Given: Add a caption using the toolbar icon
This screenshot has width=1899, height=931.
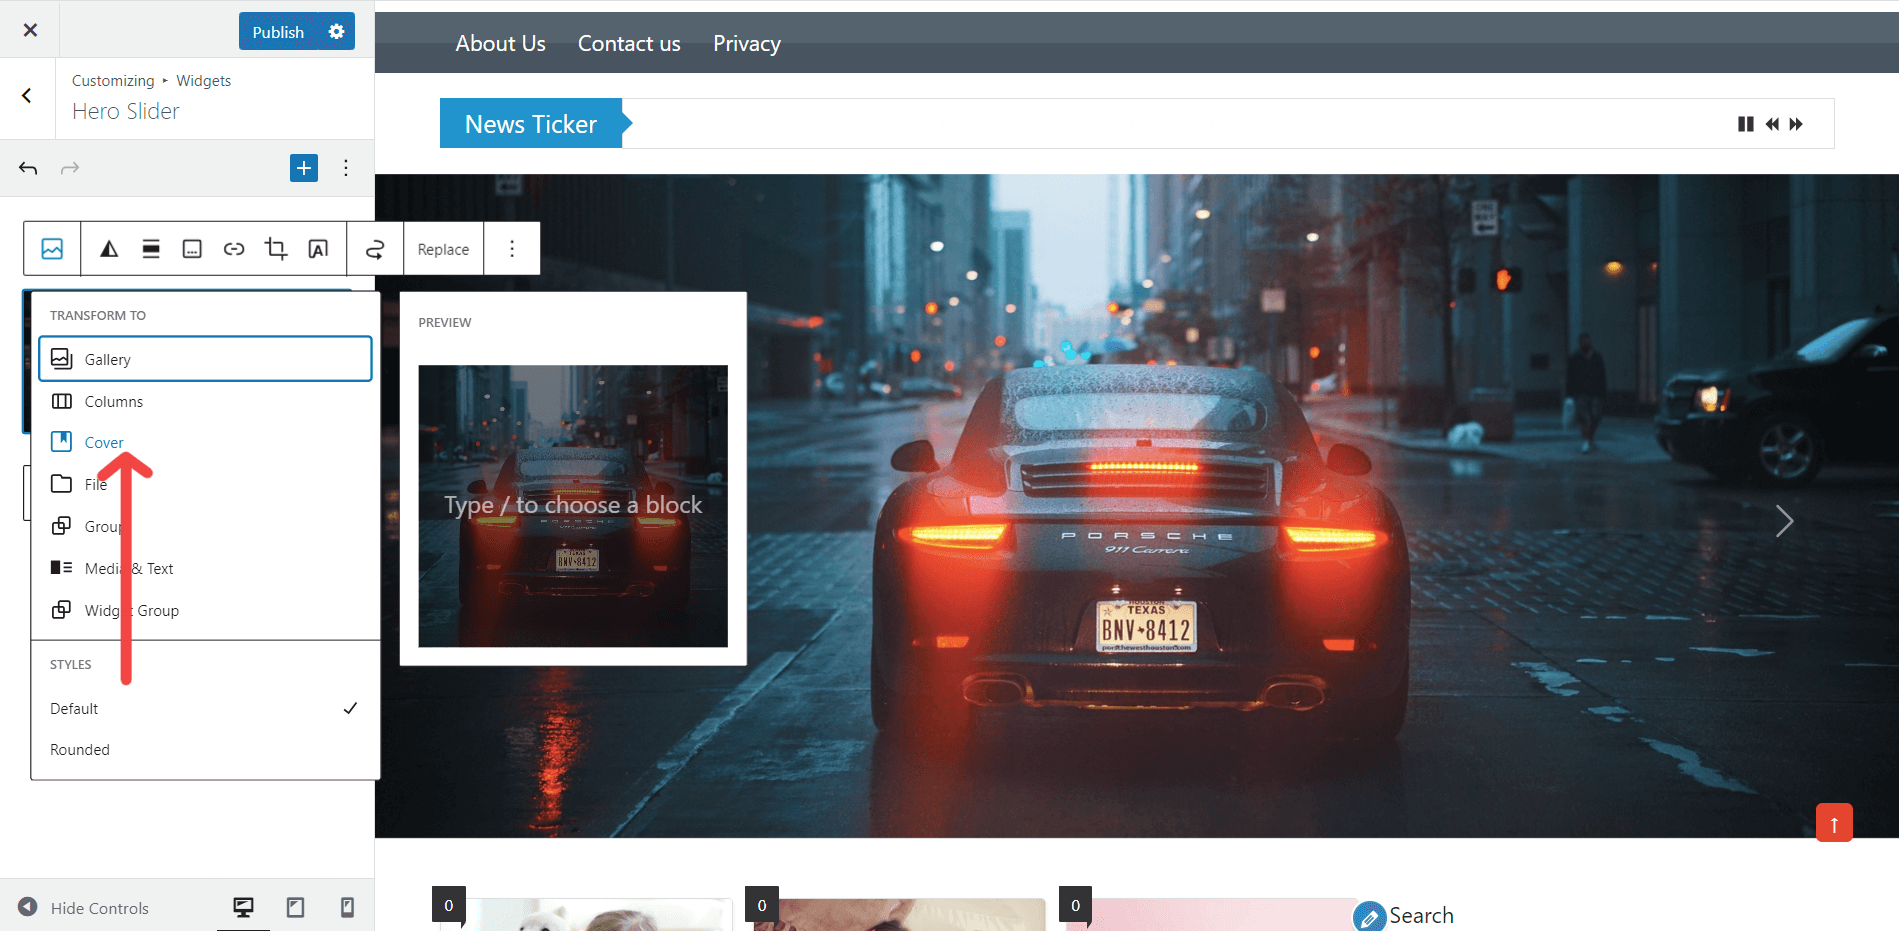Looking at the screenshot, I should point(192,249).
